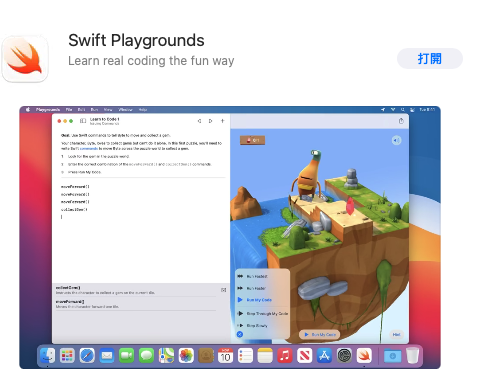The width and height of the screenshot is (477, 386).
Task: Click Contacts icon in the preview dock
Action: (206, 356)
